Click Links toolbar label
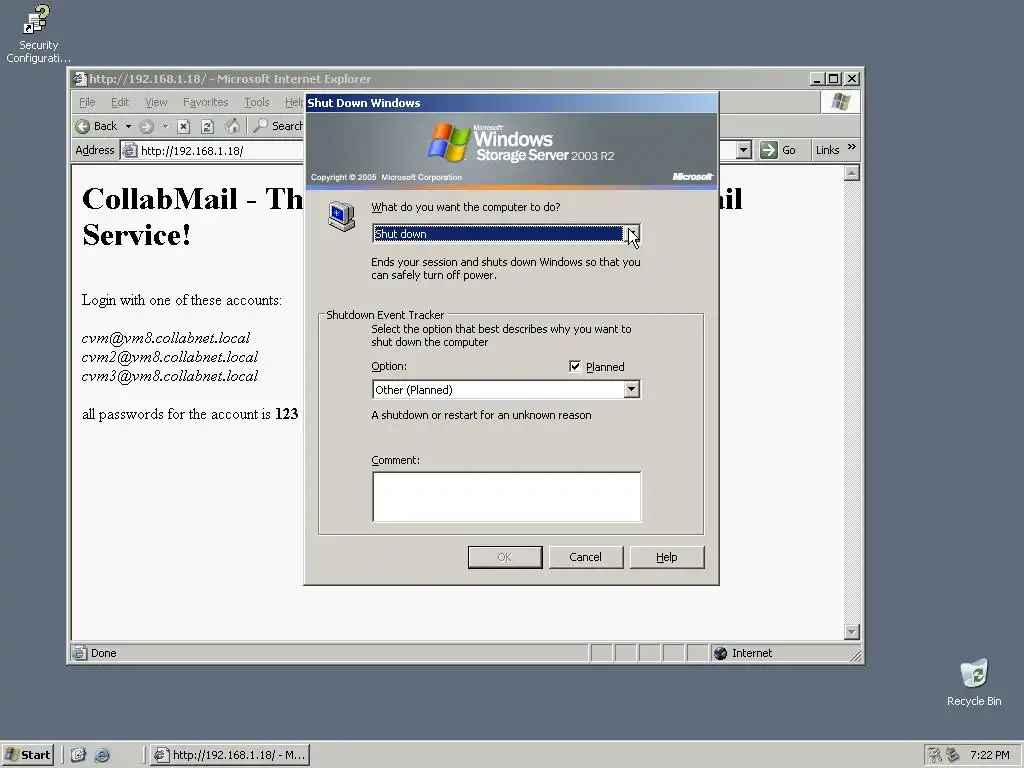Viewport: 1024px width, 768px height. click(x=827, y=150)
